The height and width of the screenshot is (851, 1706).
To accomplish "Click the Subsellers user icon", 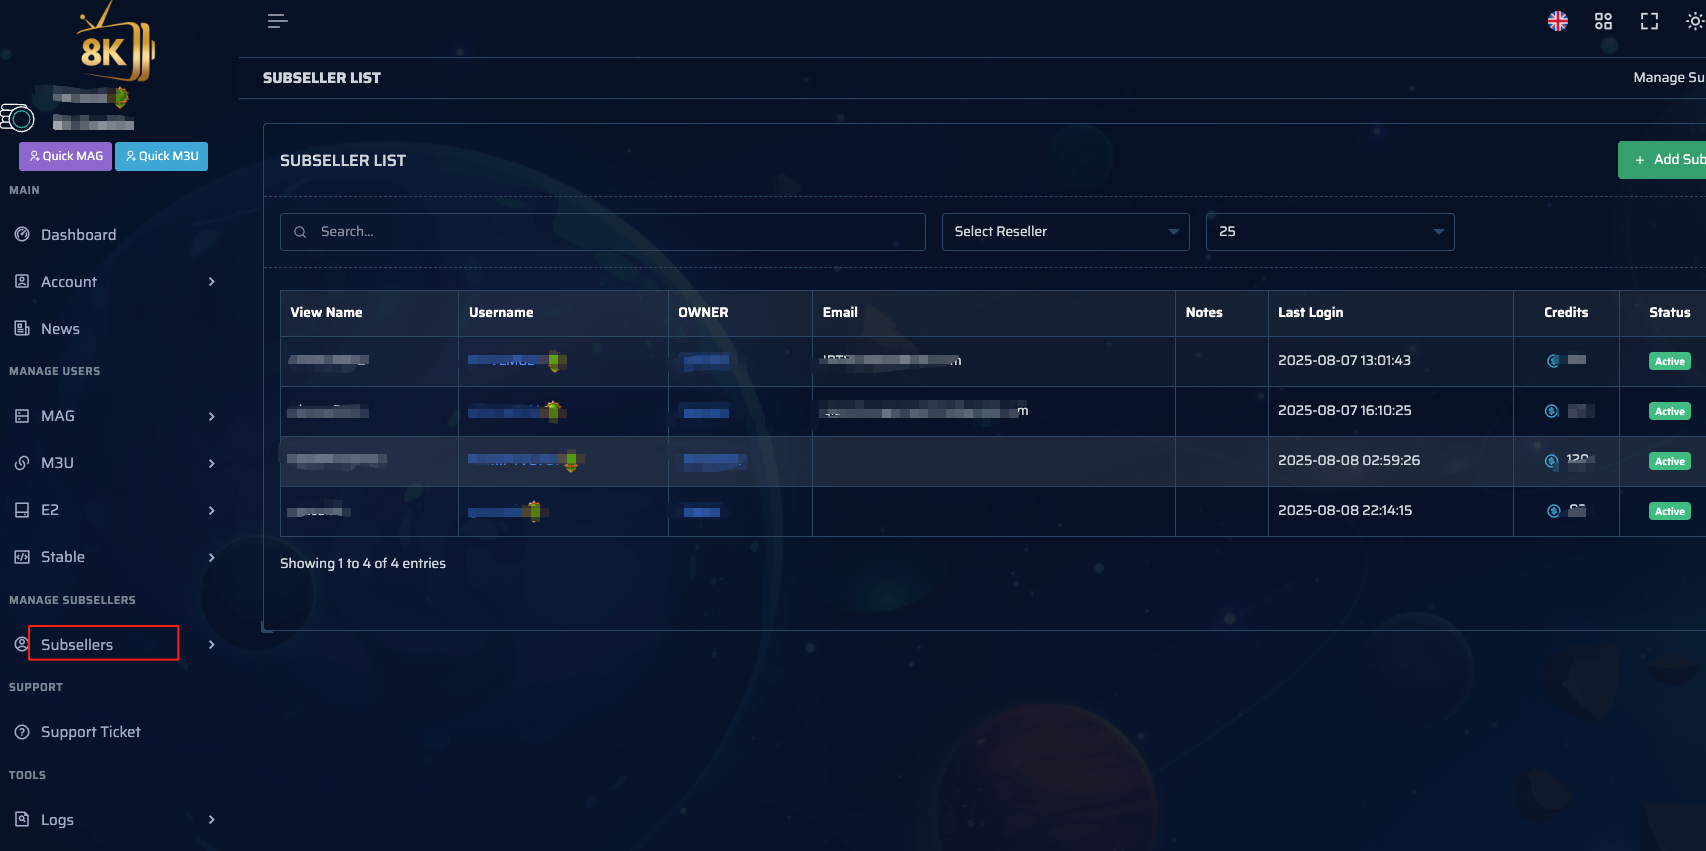I will click(x=21, y=644).
